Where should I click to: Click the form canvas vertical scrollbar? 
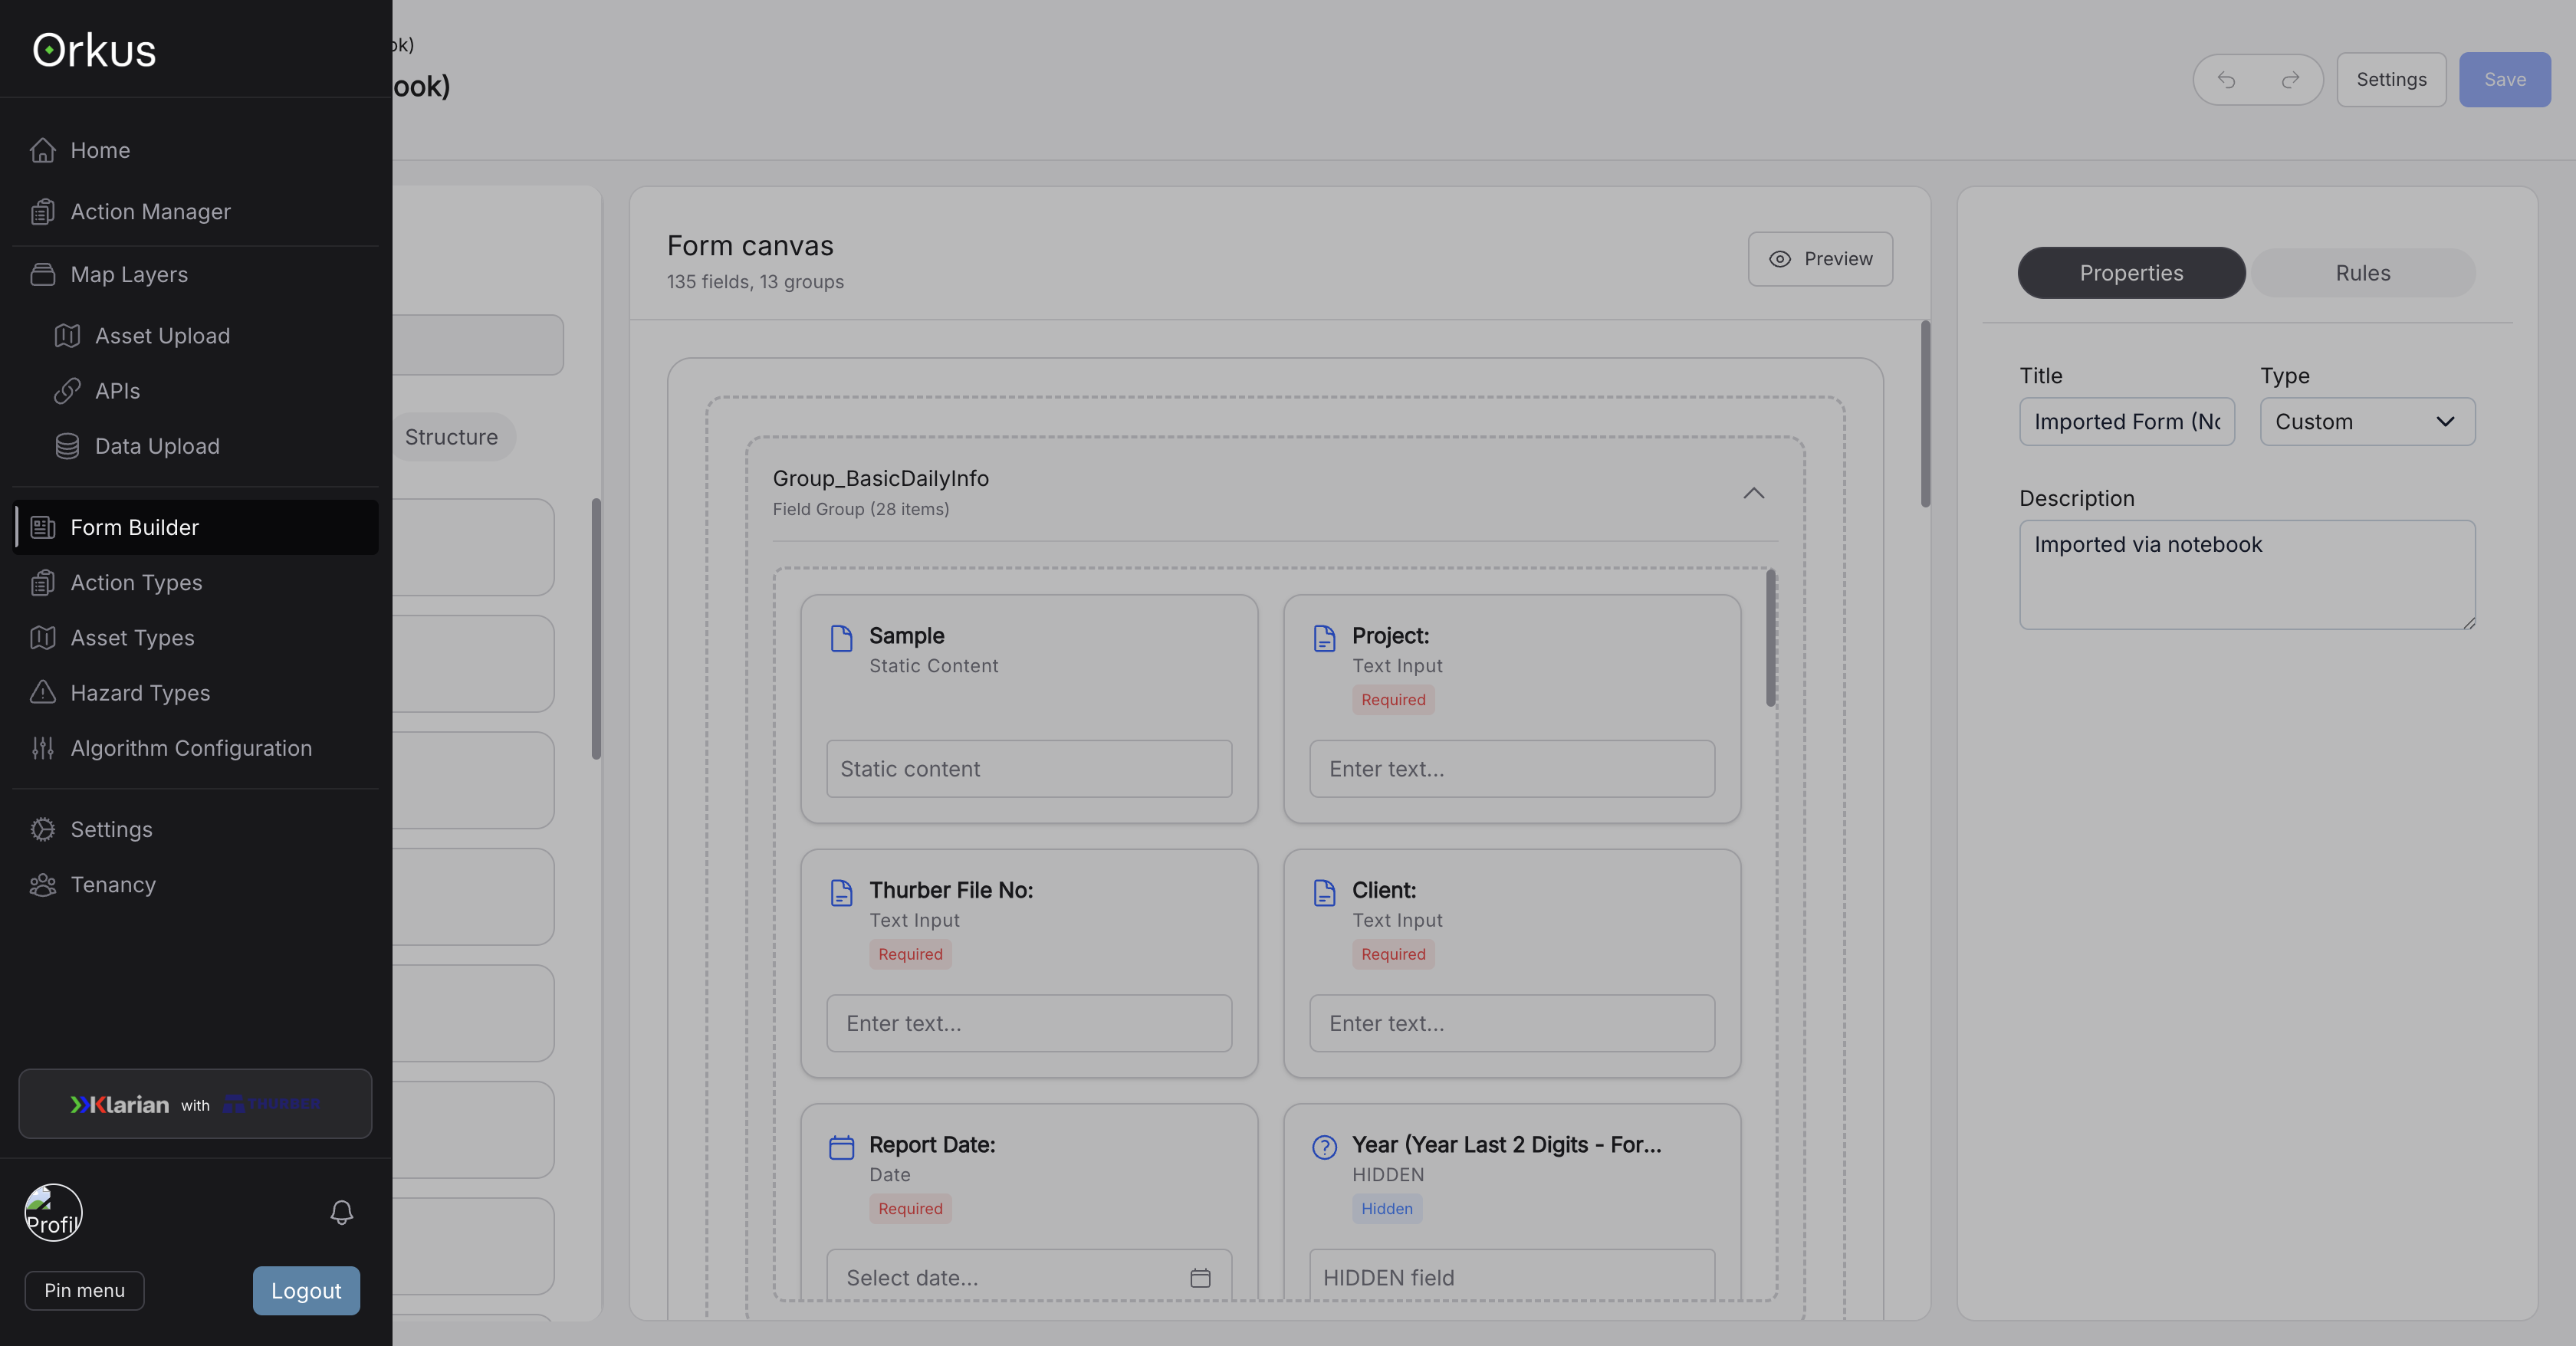(1925, 413)
